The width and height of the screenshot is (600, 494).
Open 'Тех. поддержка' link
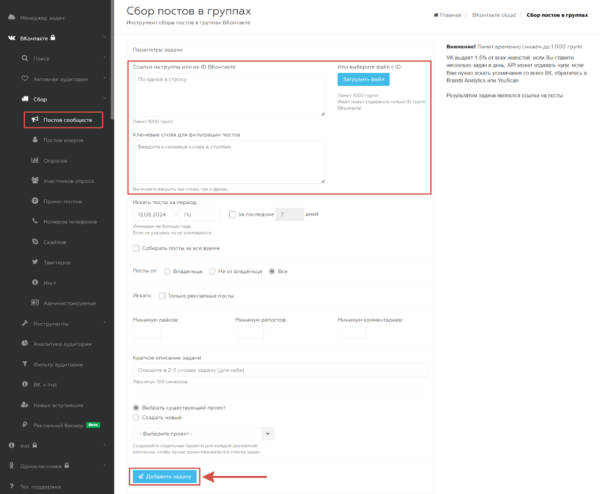tap(40, 487)
